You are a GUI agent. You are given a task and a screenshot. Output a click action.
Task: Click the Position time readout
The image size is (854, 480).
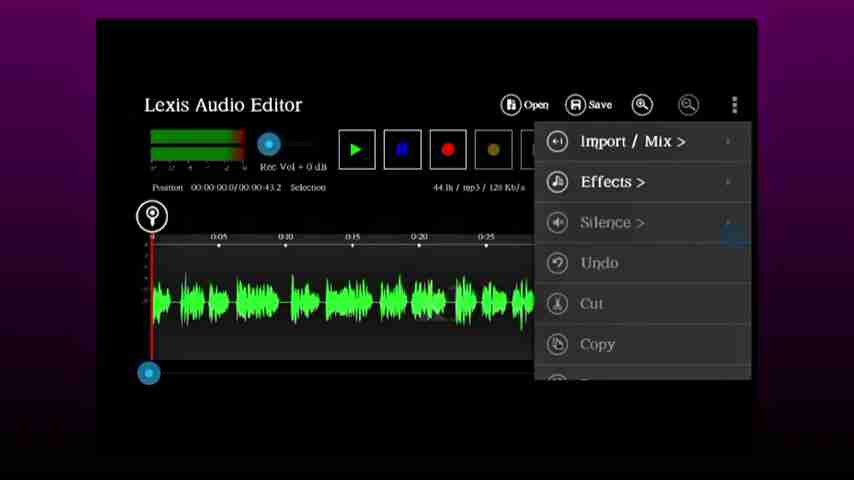click(x=236, y=187)
